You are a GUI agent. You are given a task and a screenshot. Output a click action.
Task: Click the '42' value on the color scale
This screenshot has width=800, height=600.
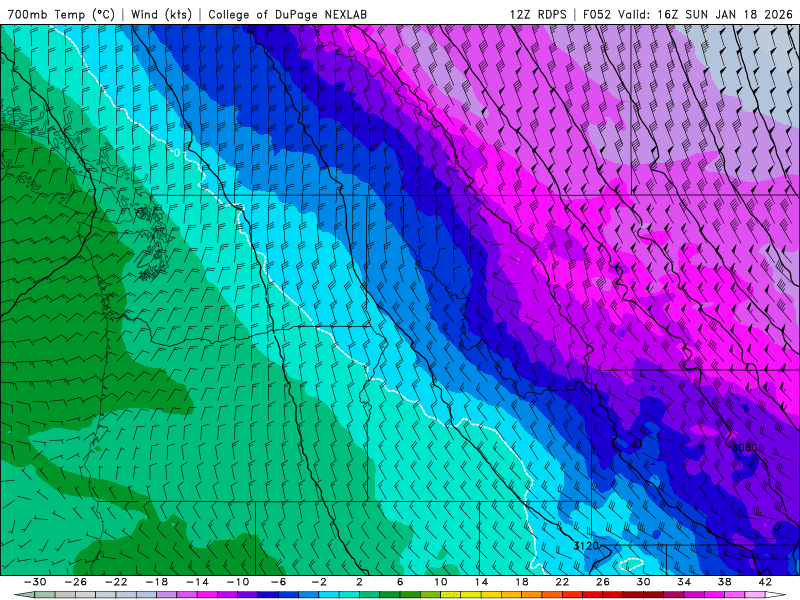[x=765, y=582]
